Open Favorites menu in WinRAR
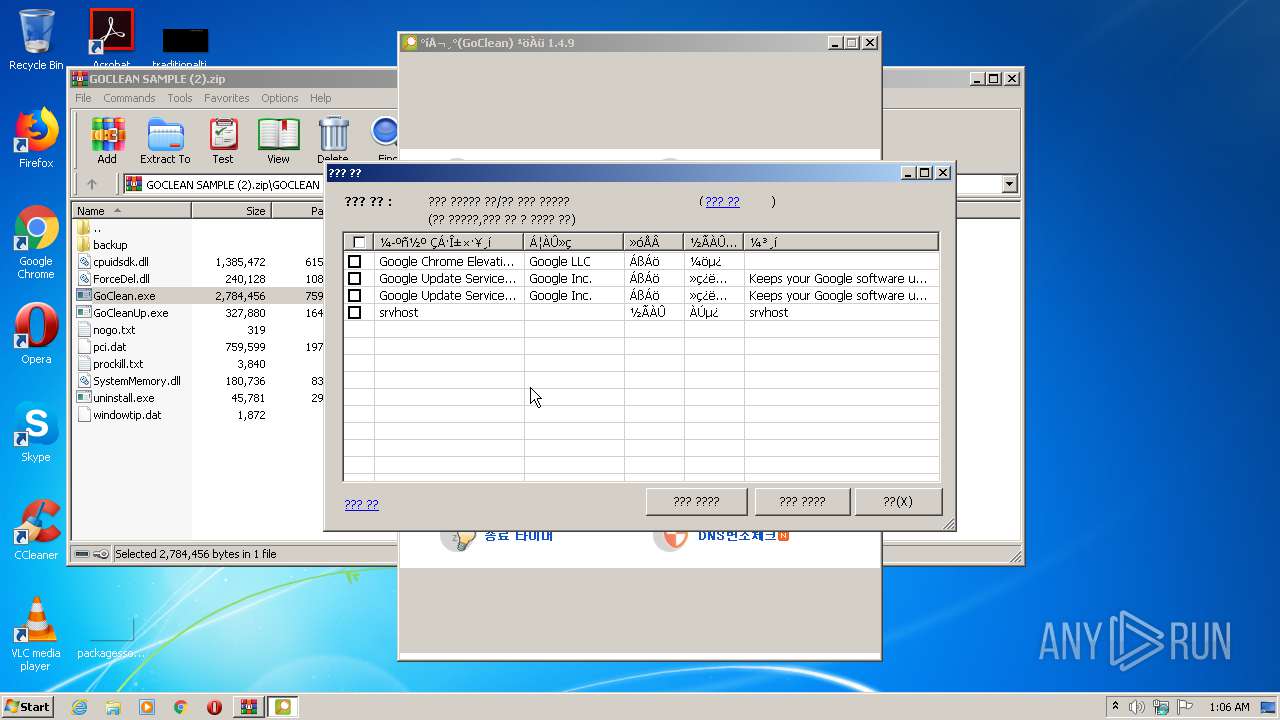 point(227,98)
